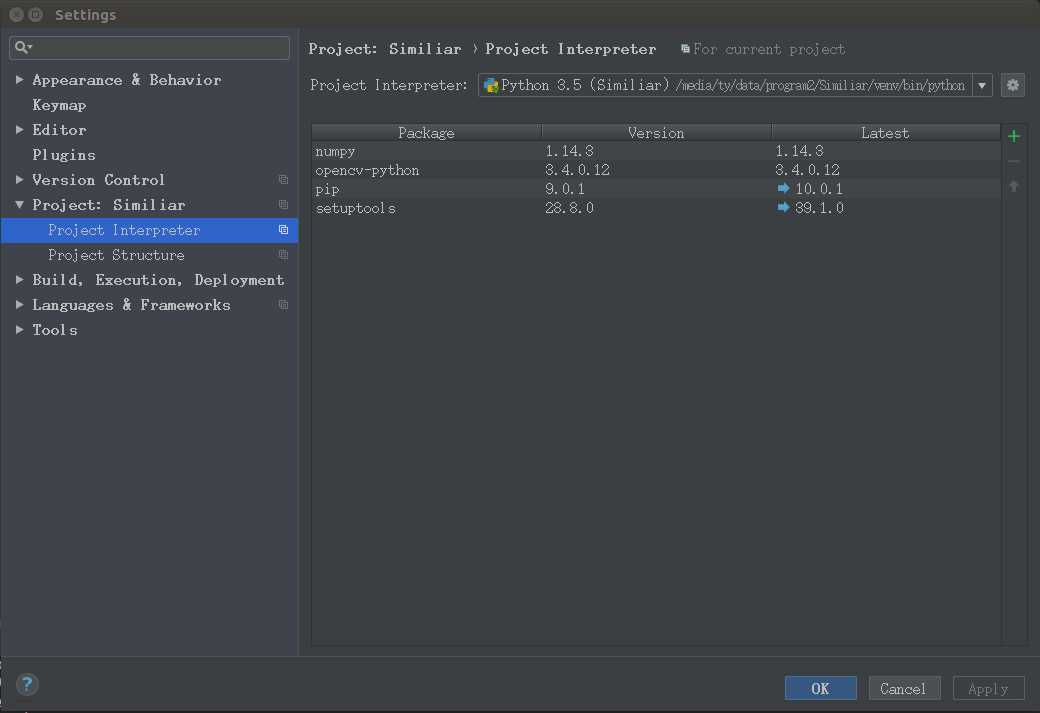Viewport: 1040px width, 713px height.
Task: Click the minus icon to uninstall package
Action: [x=1014, y=161]
